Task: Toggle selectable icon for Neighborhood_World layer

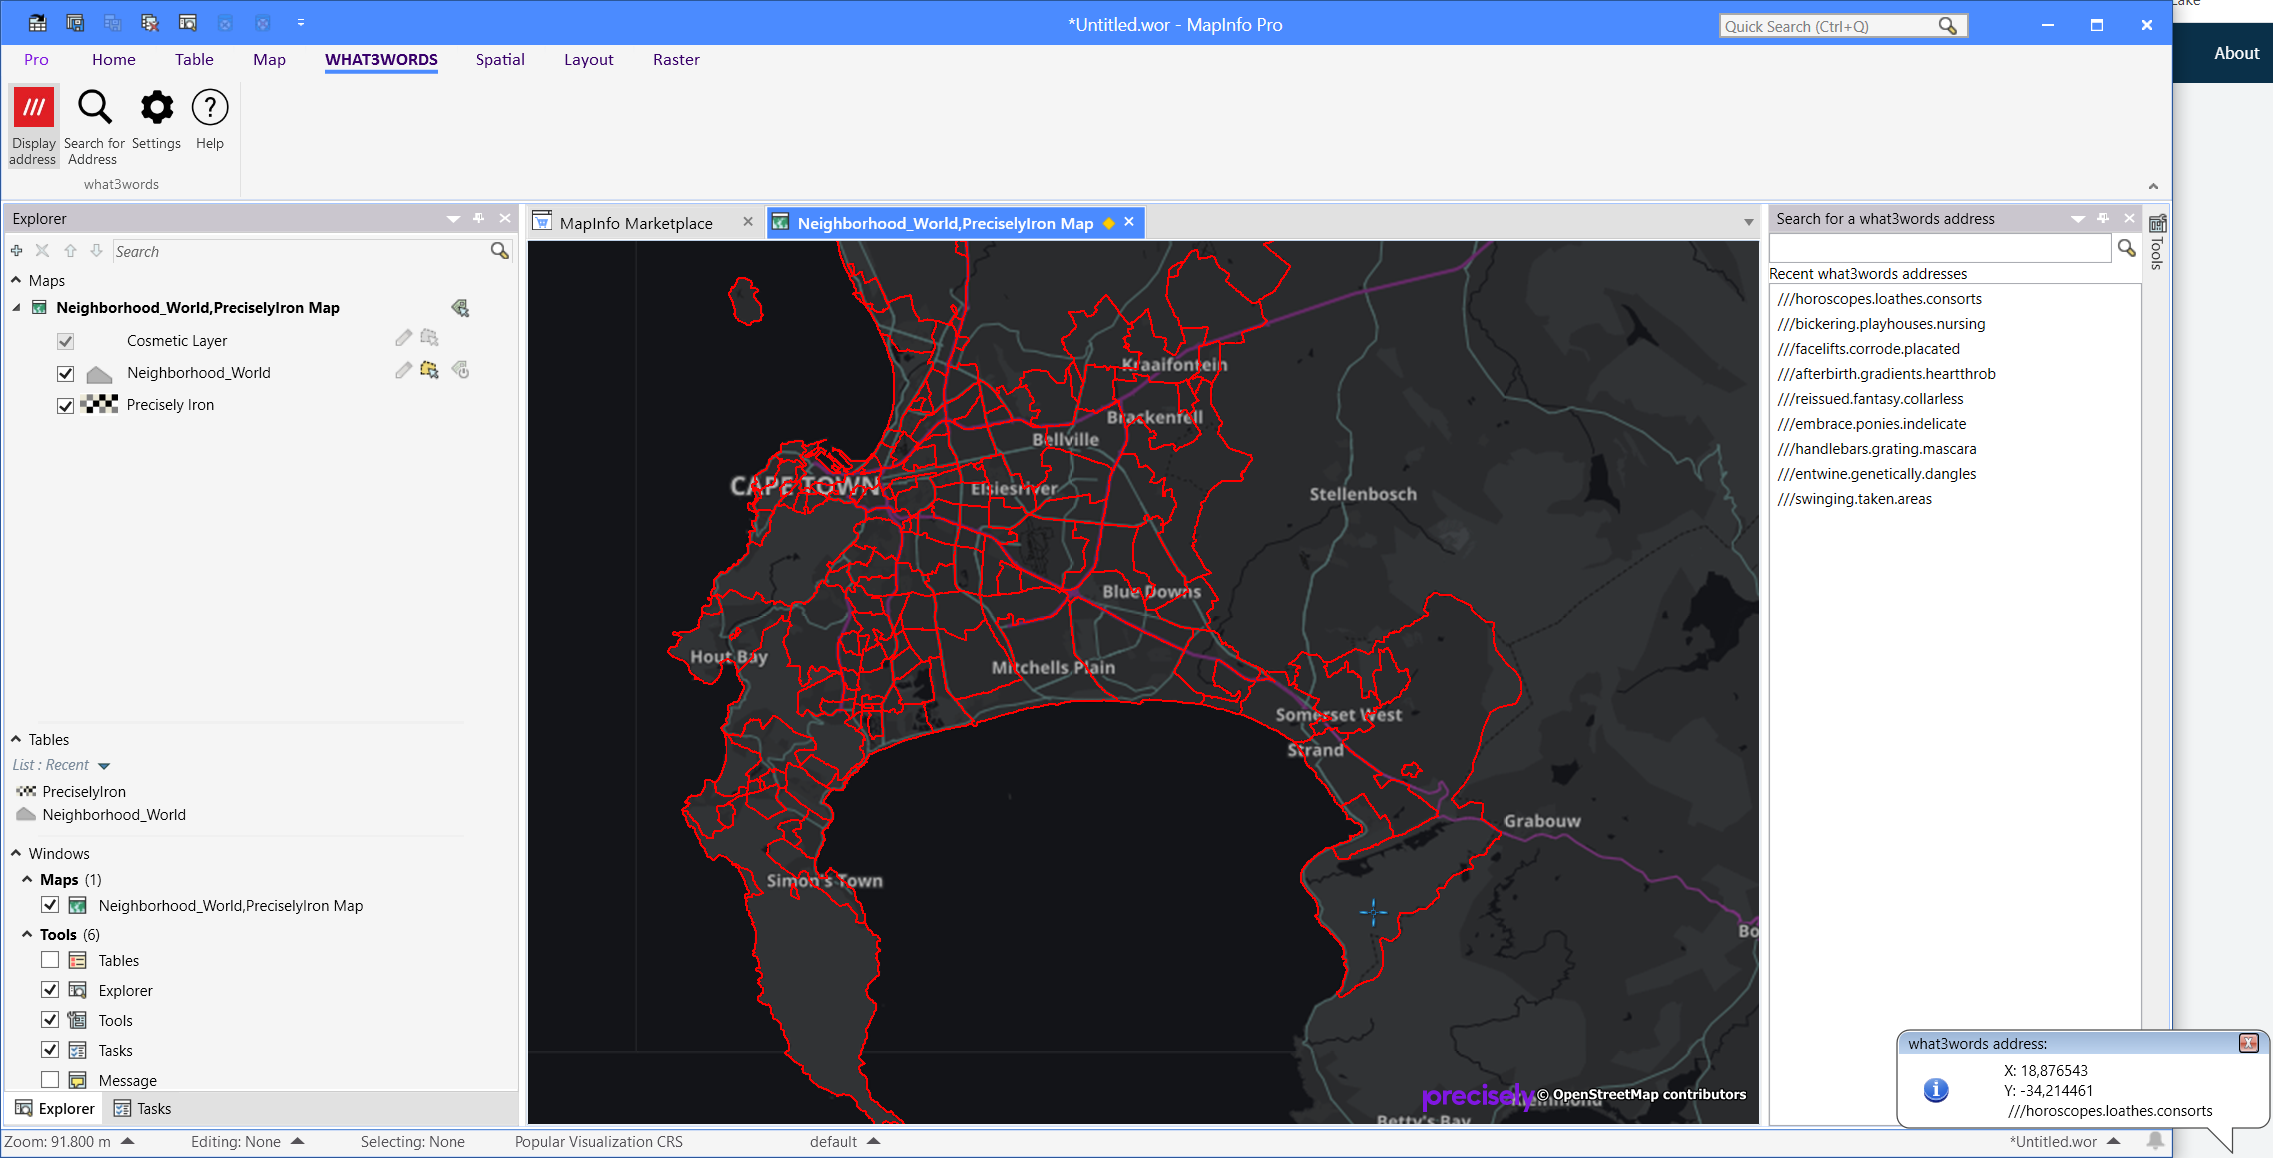Action: 430,371
